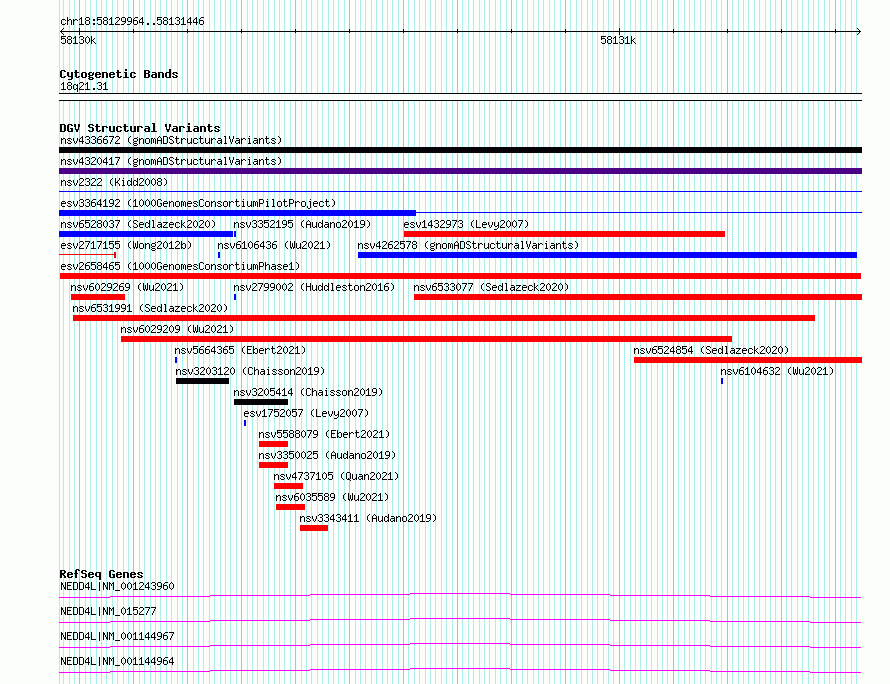Open the esv2717155 (Wong2012b) label
The width and height of the screenshot is (890, 684).
coord(126,245)
